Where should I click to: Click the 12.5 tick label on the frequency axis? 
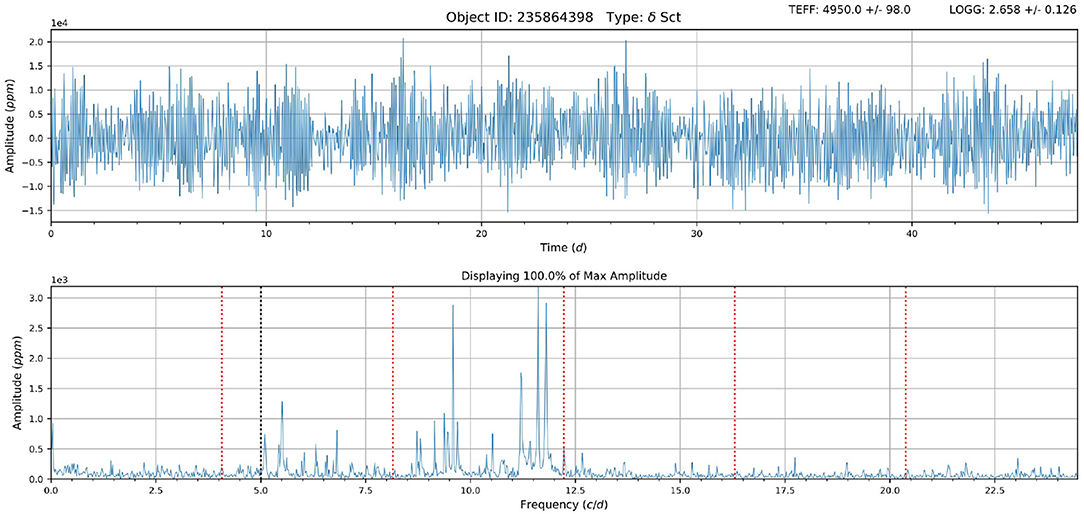575,491
